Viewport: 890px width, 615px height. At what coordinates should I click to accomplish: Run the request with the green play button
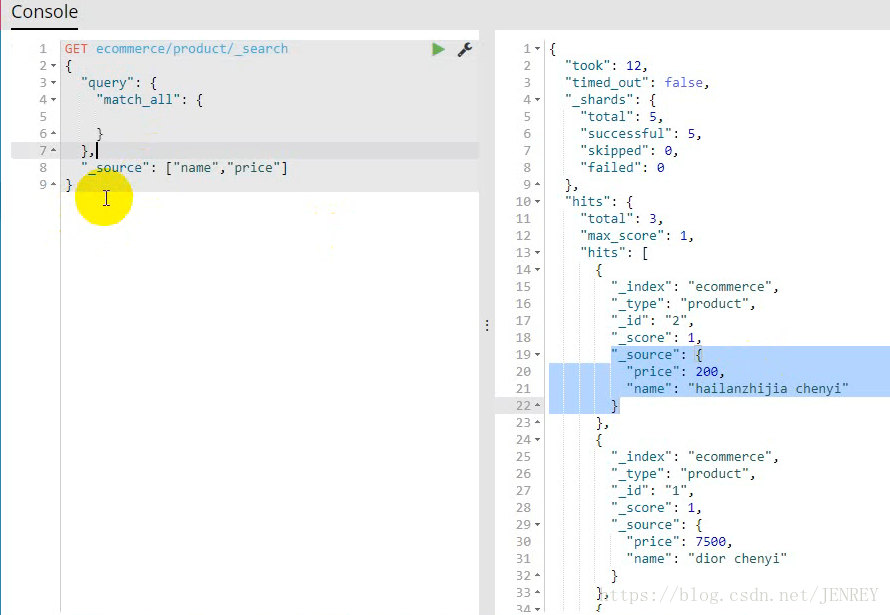click(438, 49)
